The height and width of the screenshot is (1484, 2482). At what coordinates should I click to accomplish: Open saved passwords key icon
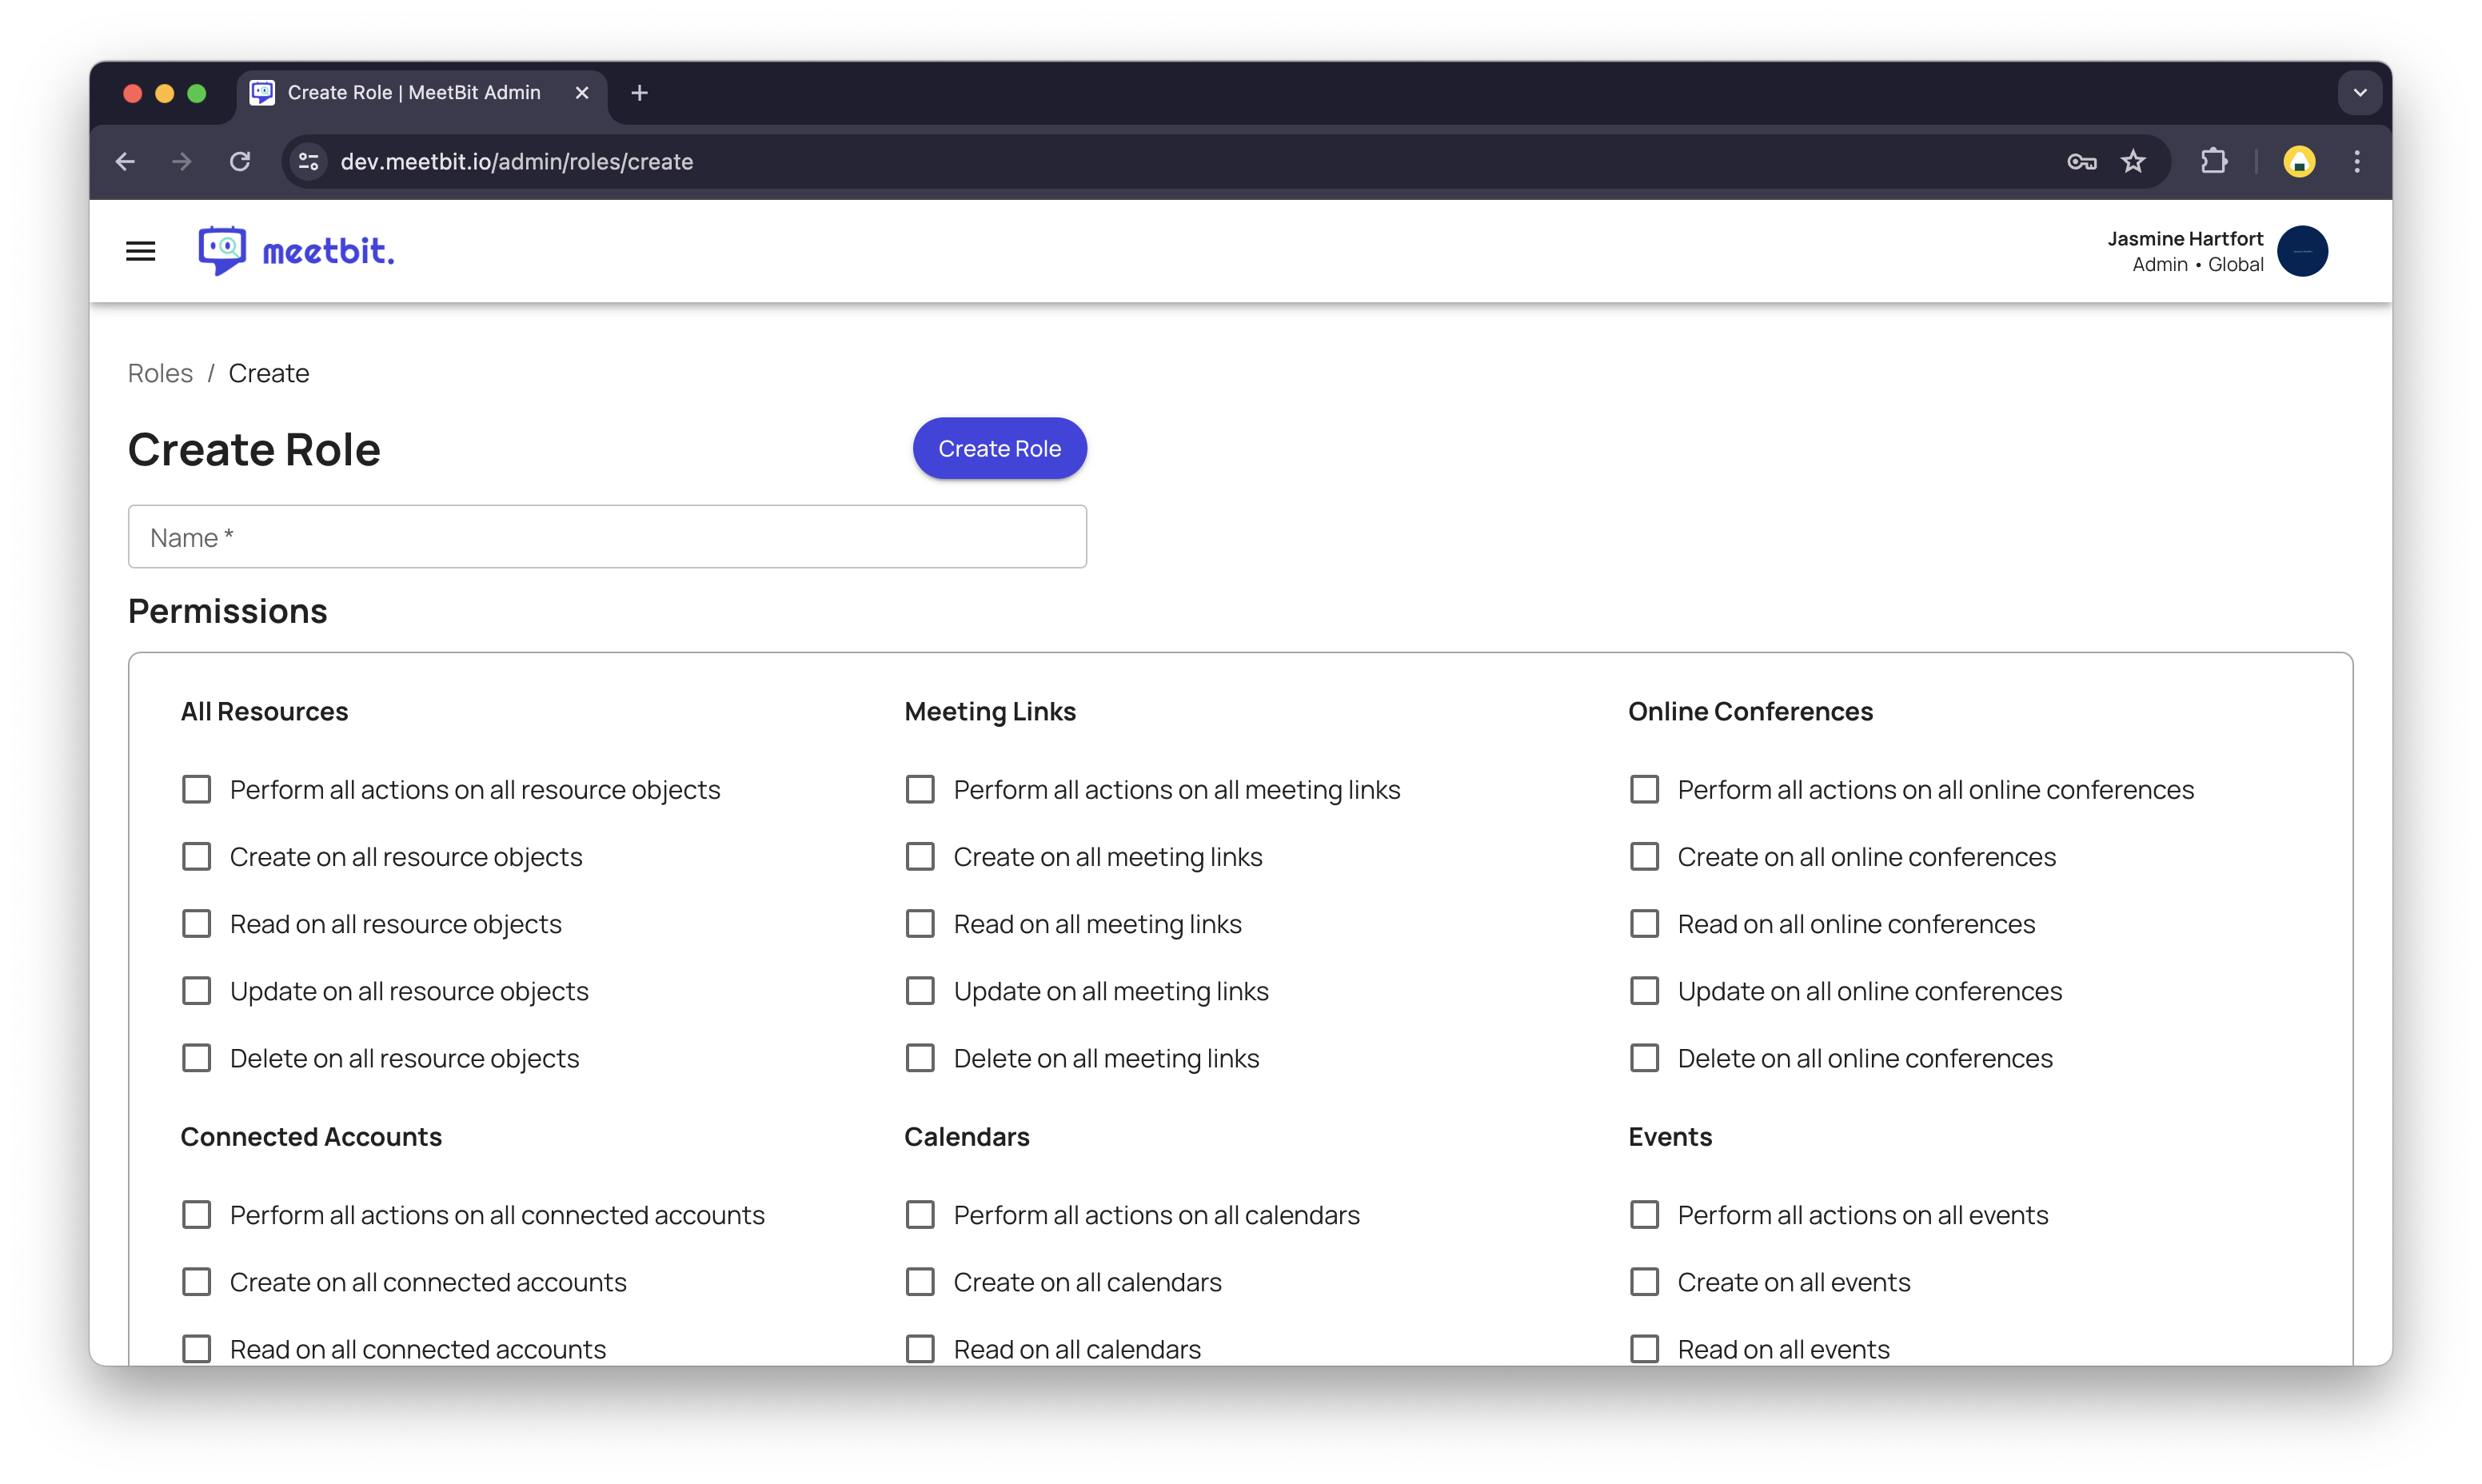(2081, 162)
